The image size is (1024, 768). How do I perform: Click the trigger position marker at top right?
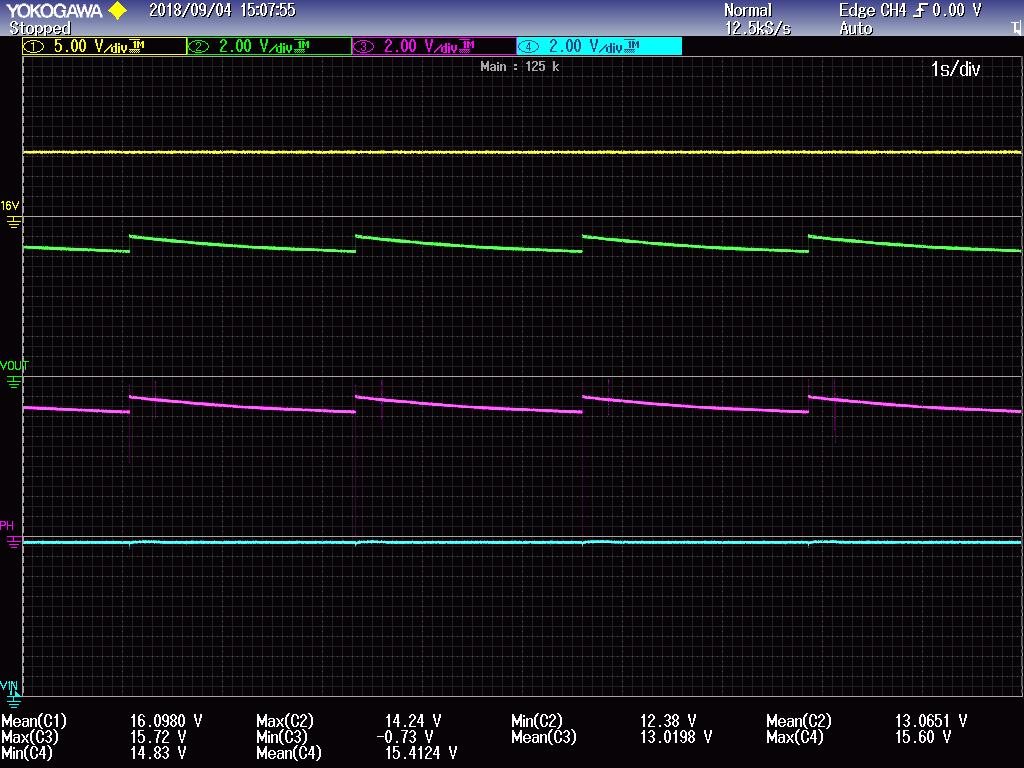(x=1016, y=28)
